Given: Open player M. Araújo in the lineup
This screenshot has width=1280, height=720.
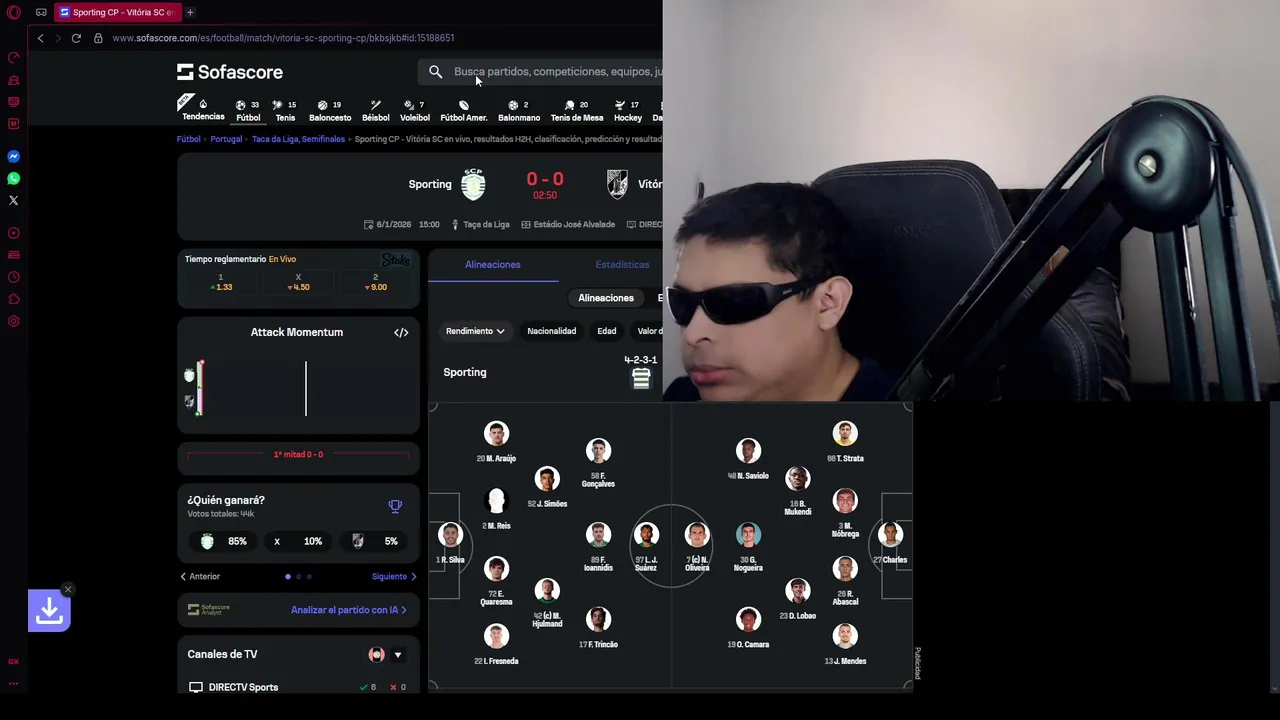Looking at the screenshot, I should coord(496,442).
